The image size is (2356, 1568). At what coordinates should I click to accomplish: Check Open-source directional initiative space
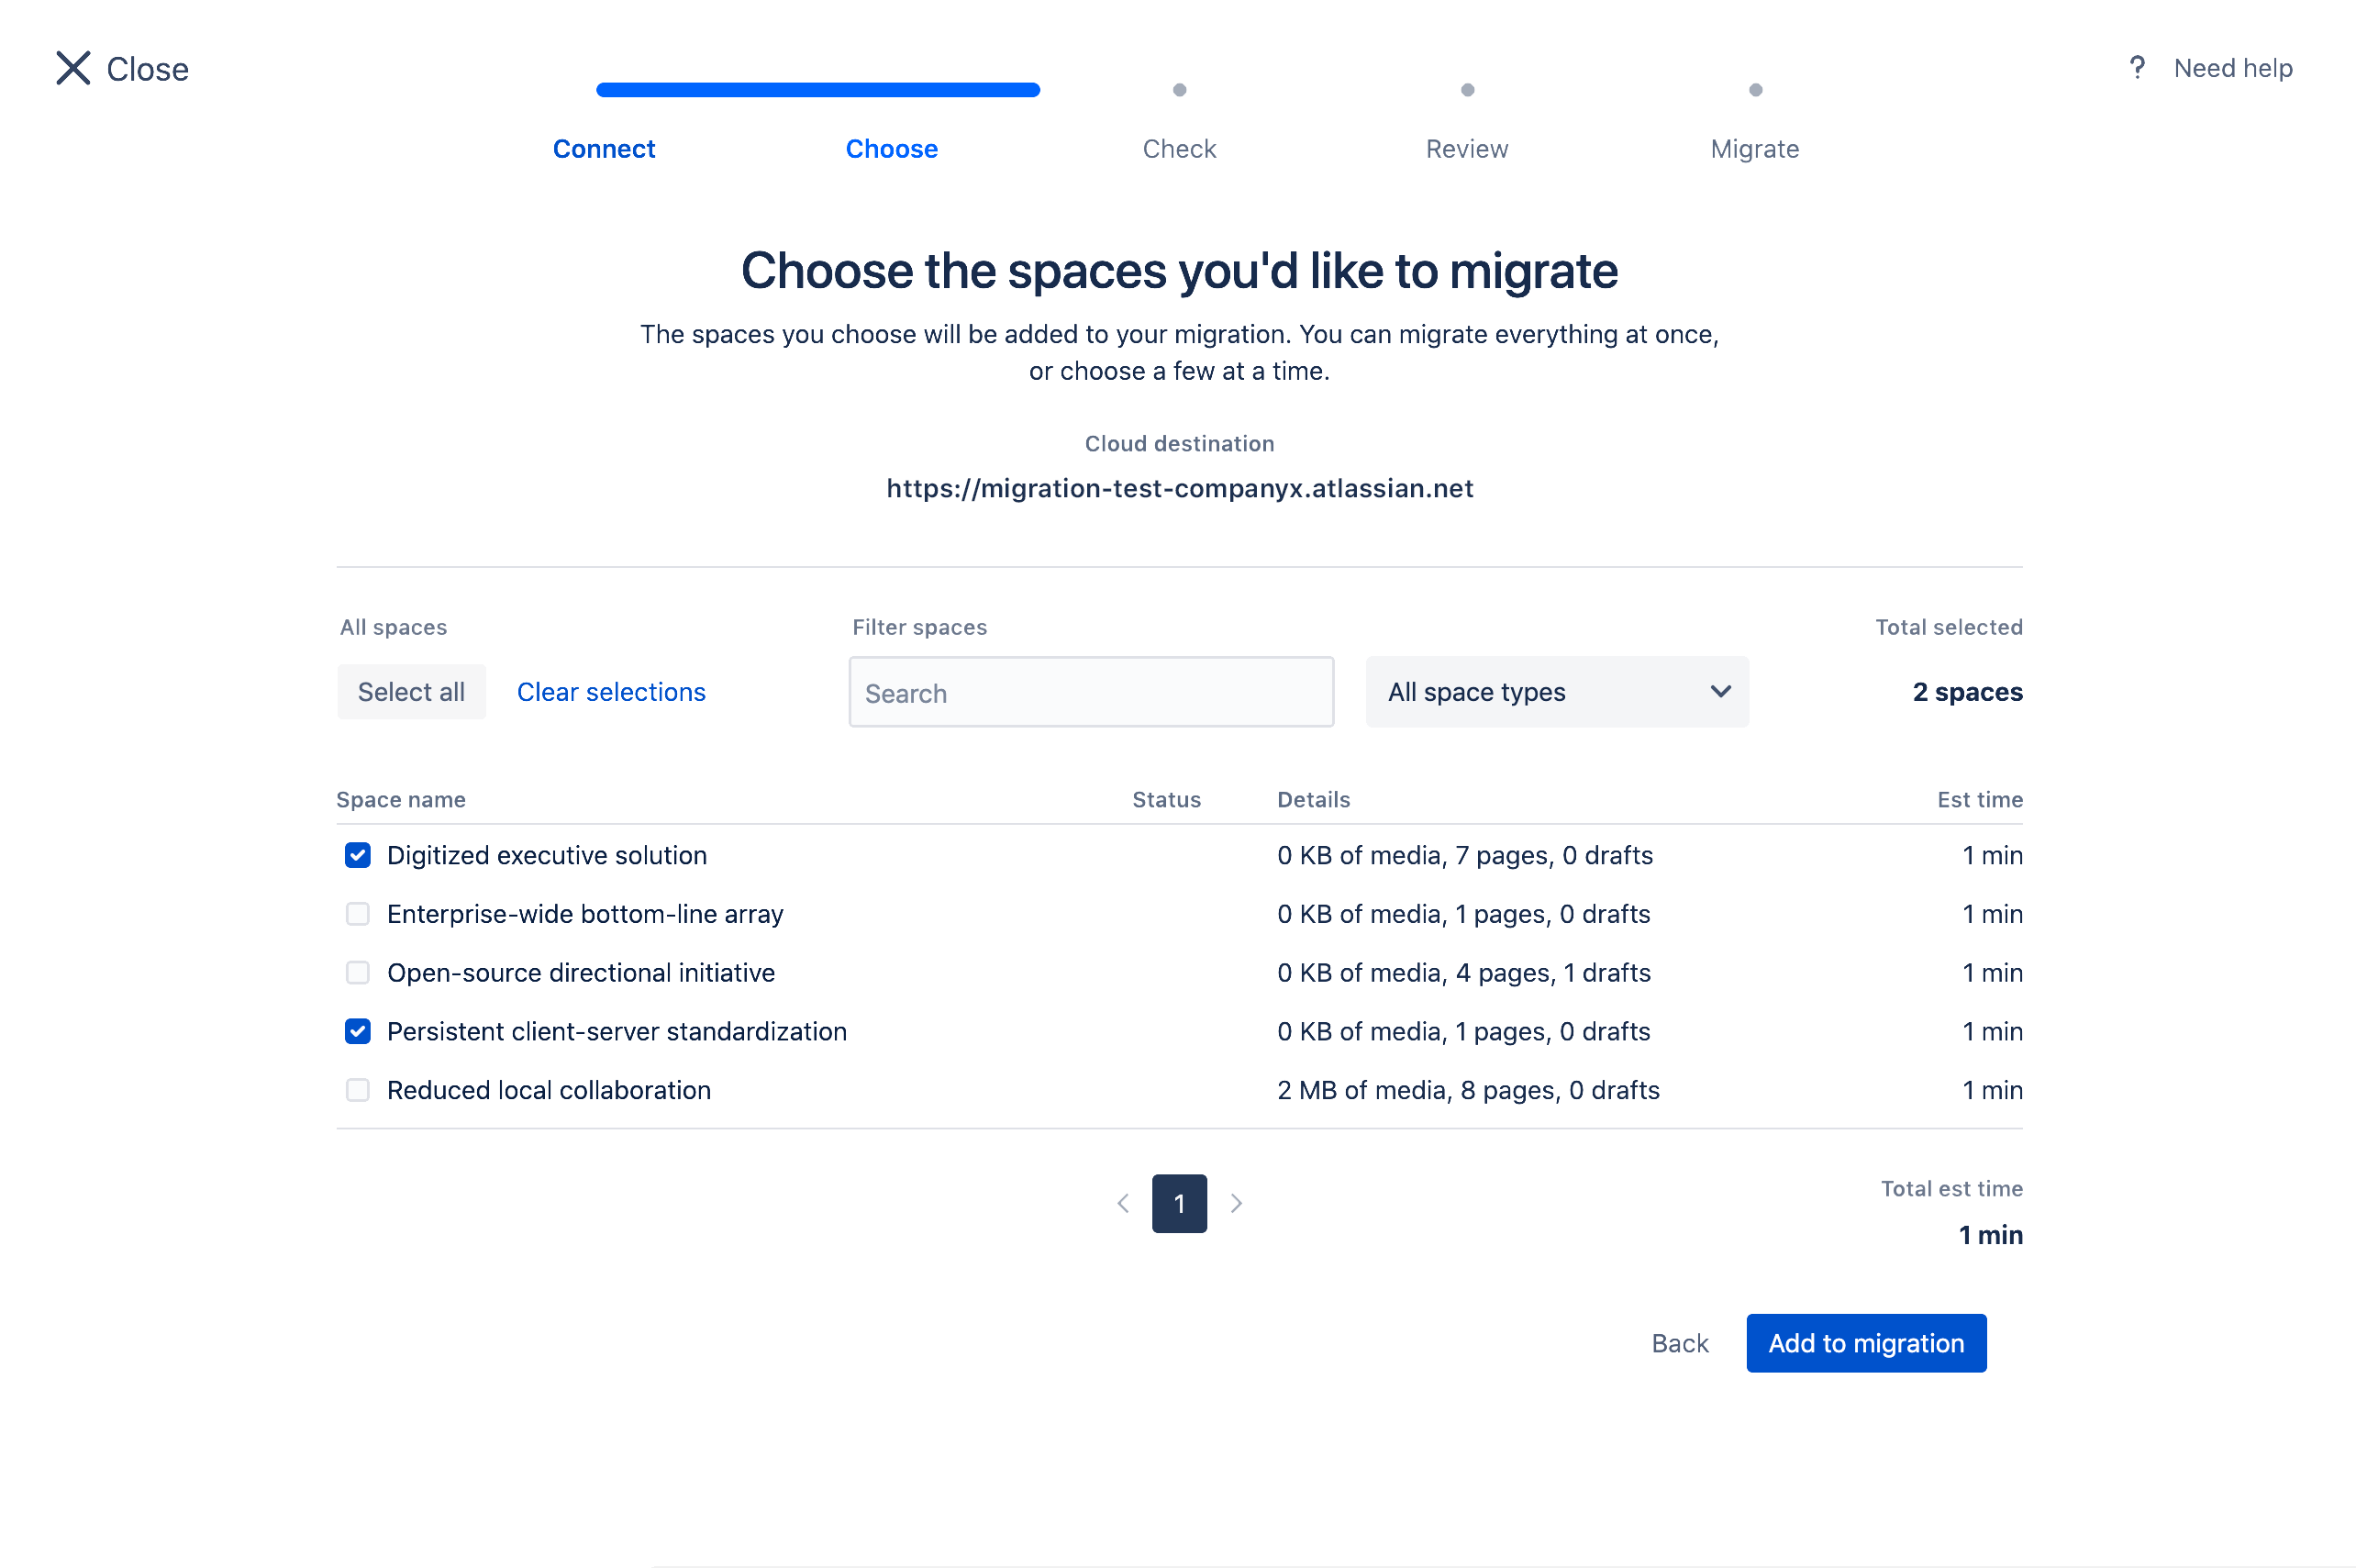(357, 973)
